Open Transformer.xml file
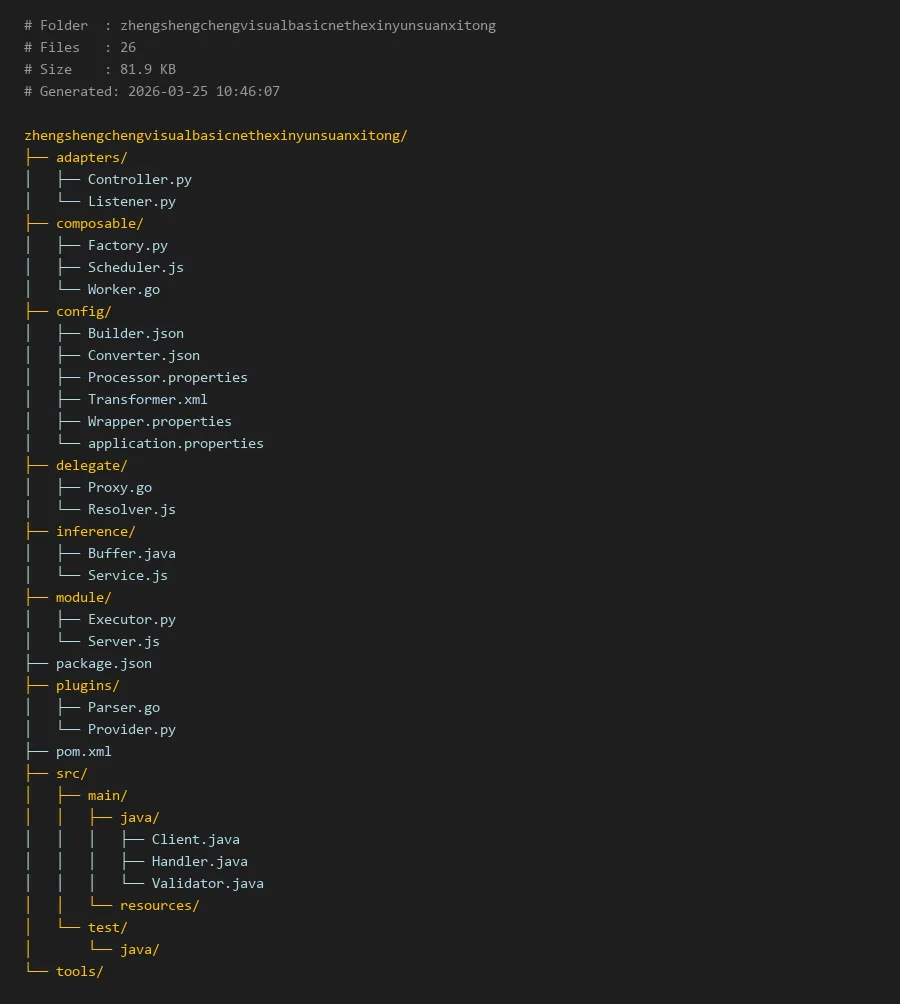Image resolution: width=900 pixels, height=1004 pixels. tap(147, 399)
